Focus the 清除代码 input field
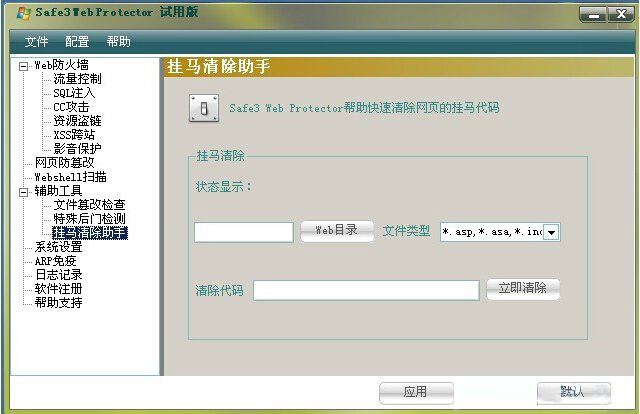The height and width of the screenshot is (414, 640). click(x=366, y=290)
